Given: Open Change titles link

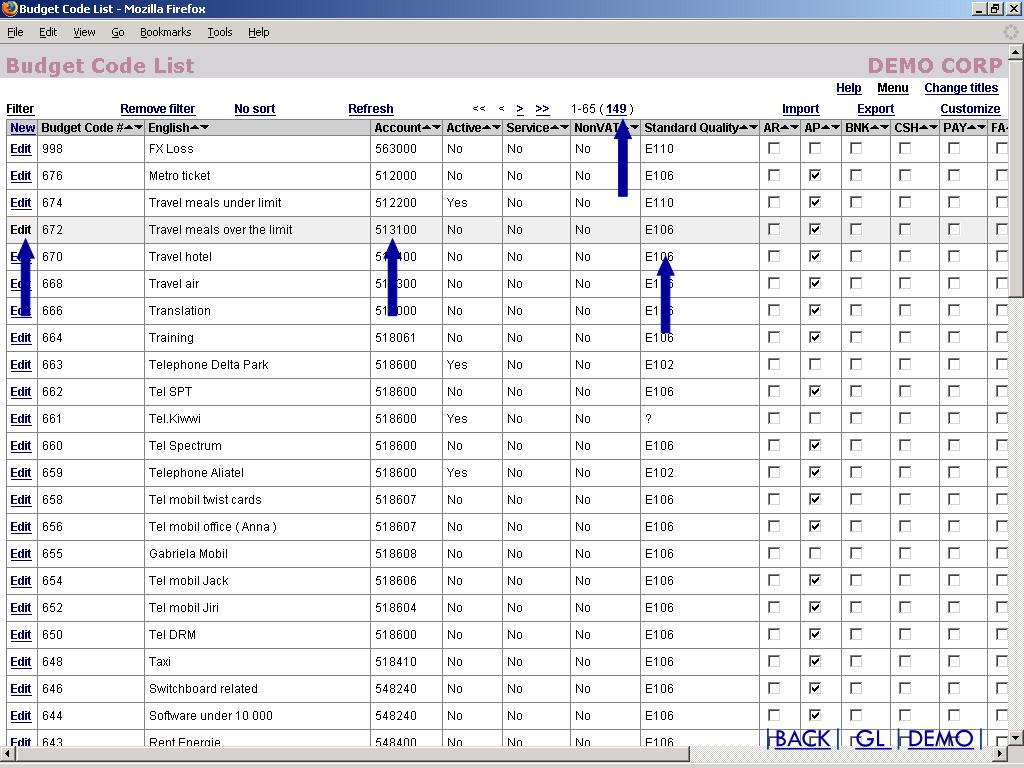Looking at the screenshot, I should coord(961,88).
